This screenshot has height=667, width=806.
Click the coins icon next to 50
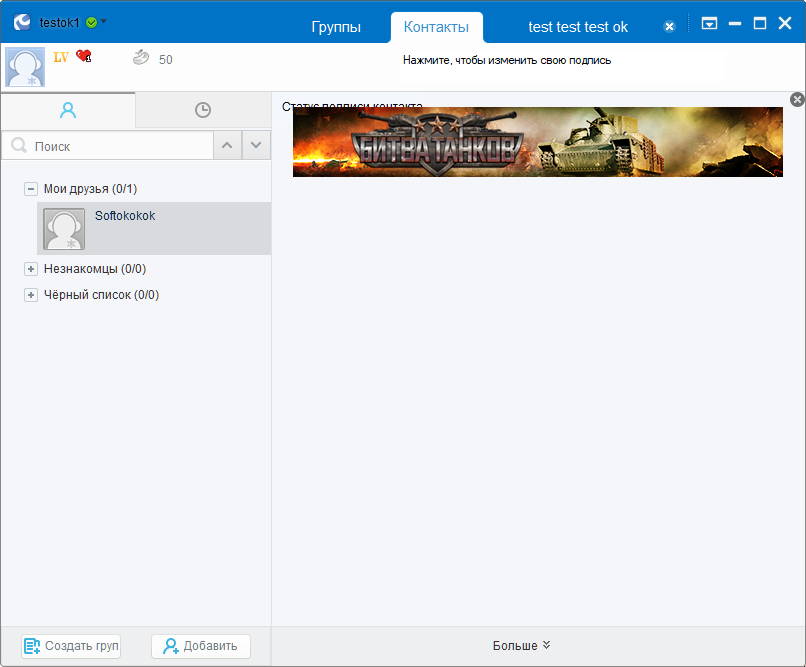click(141, 58)
